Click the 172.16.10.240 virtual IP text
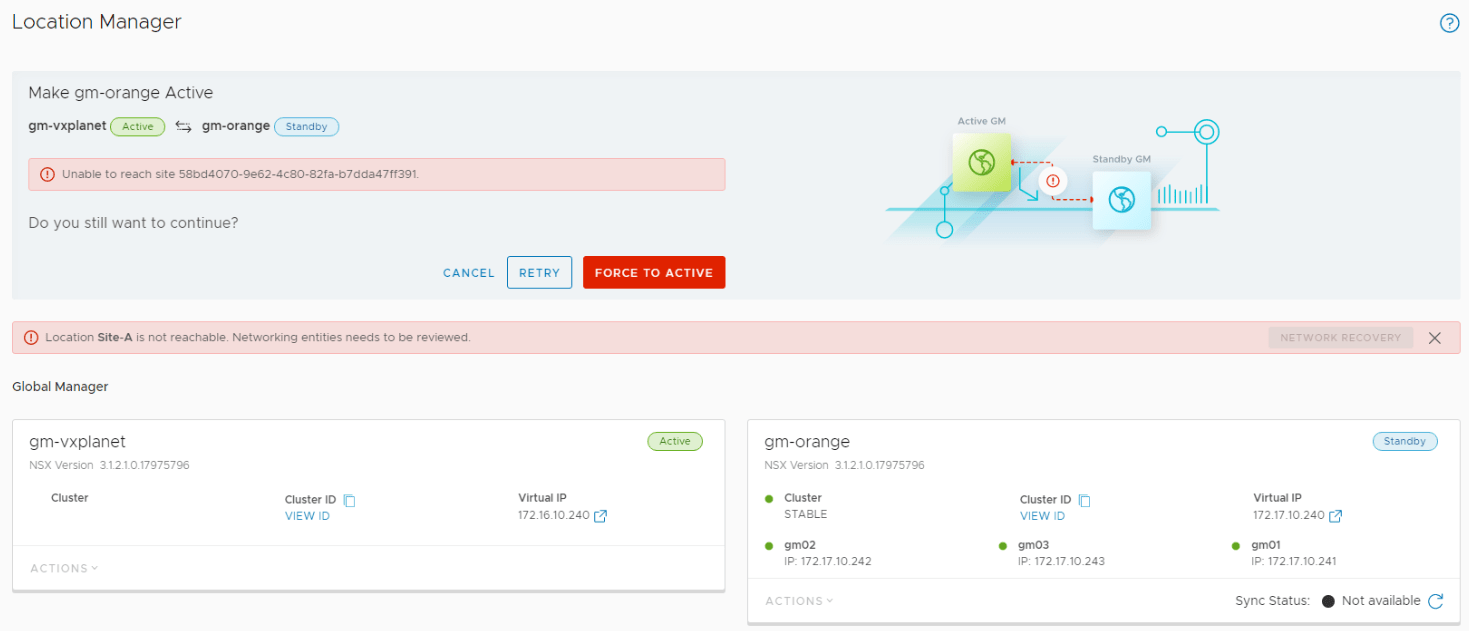1469x631 pixels. tap(553, 516)
